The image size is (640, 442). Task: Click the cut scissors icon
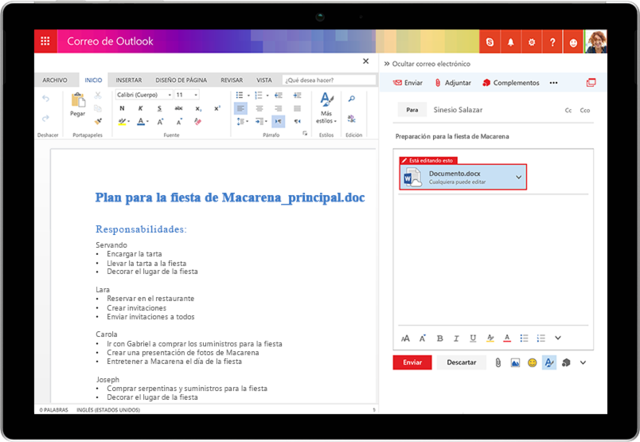[98, 95]
